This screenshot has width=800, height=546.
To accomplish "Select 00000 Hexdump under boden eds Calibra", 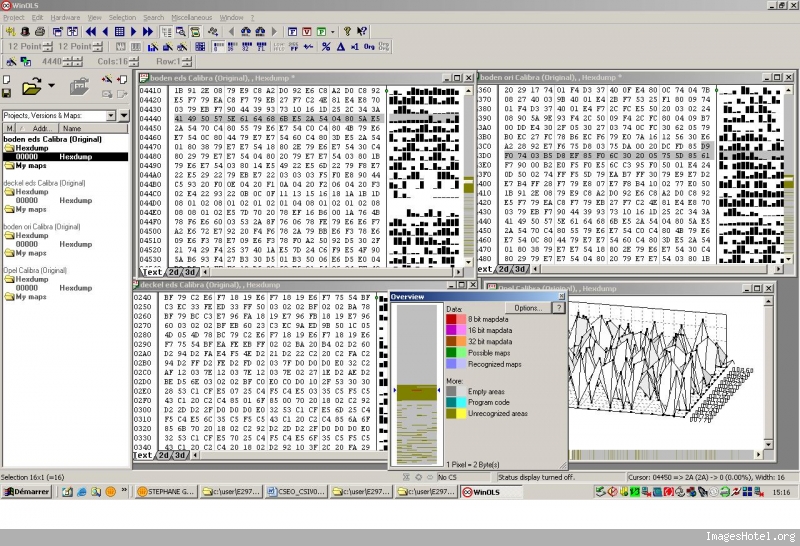I will pyautogui.click(x=65, y=157).
